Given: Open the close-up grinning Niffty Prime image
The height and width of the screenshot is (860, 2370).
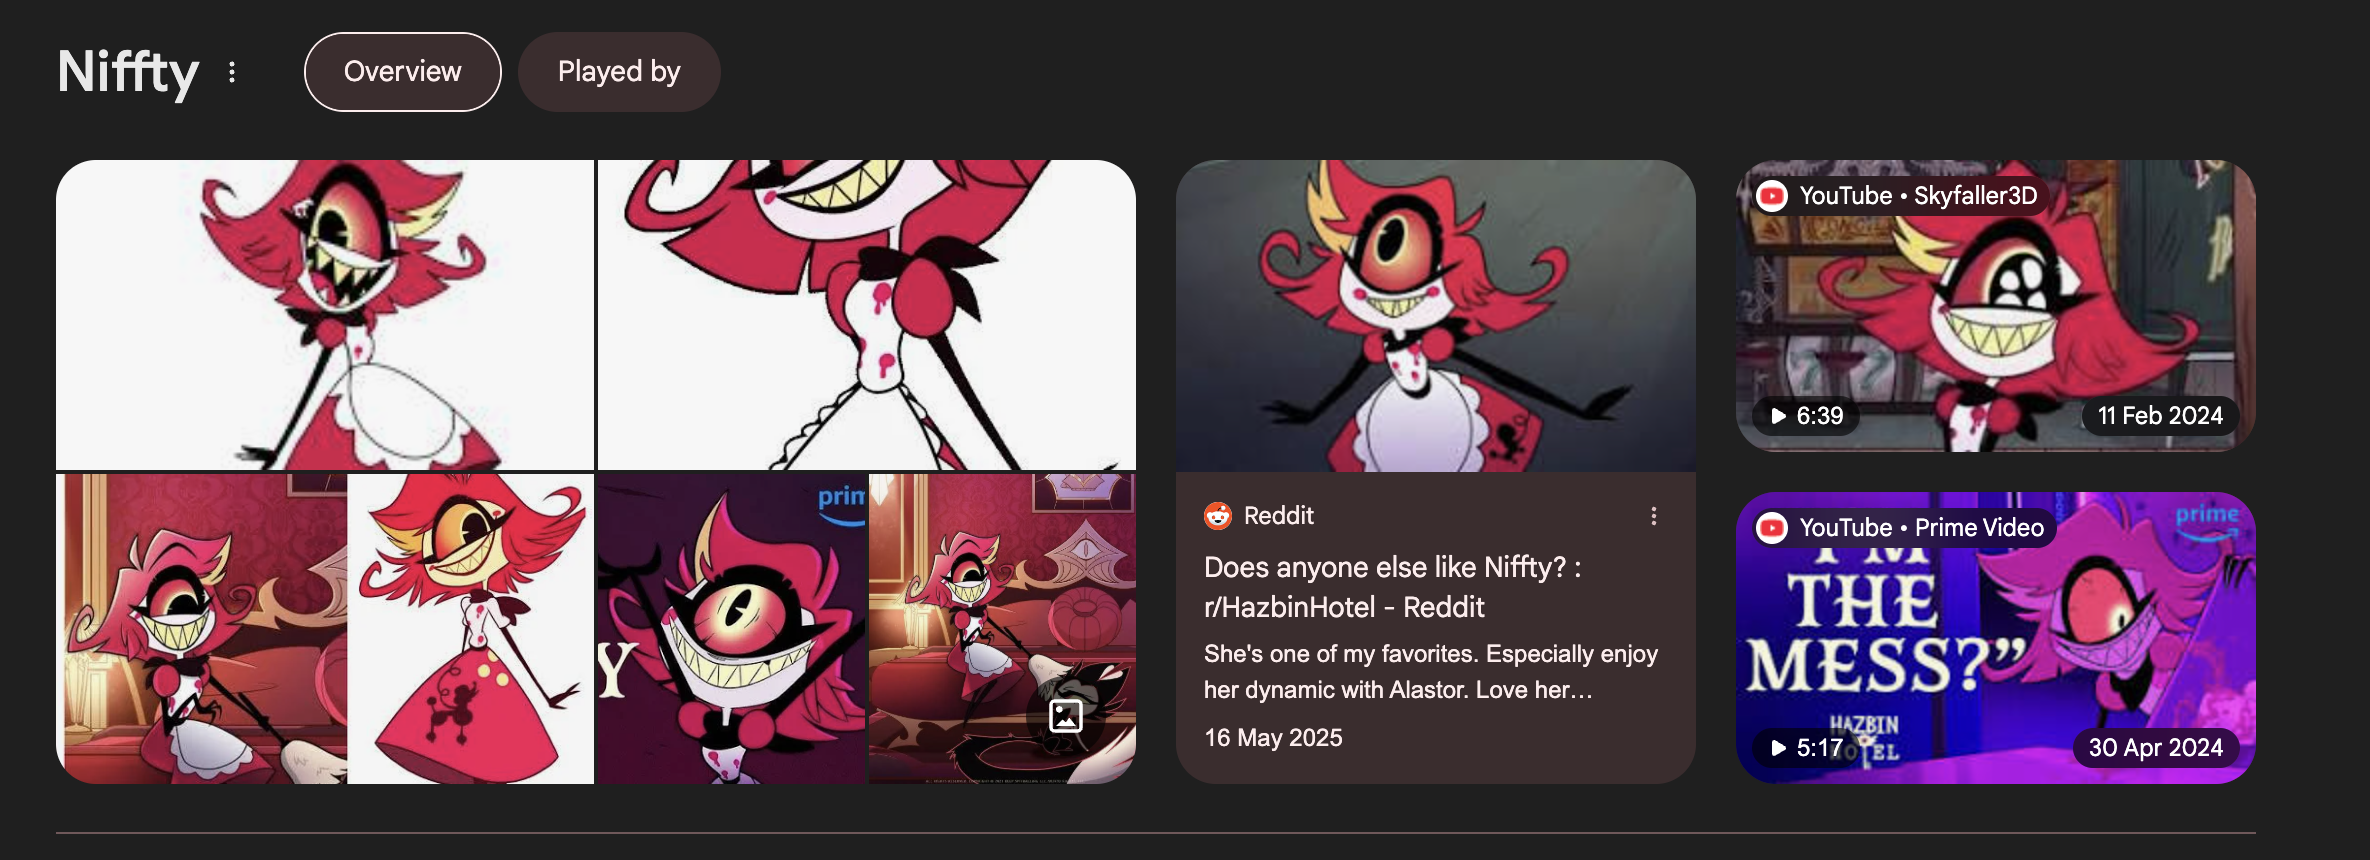Looking at the screenshot, I should [732, 629].
